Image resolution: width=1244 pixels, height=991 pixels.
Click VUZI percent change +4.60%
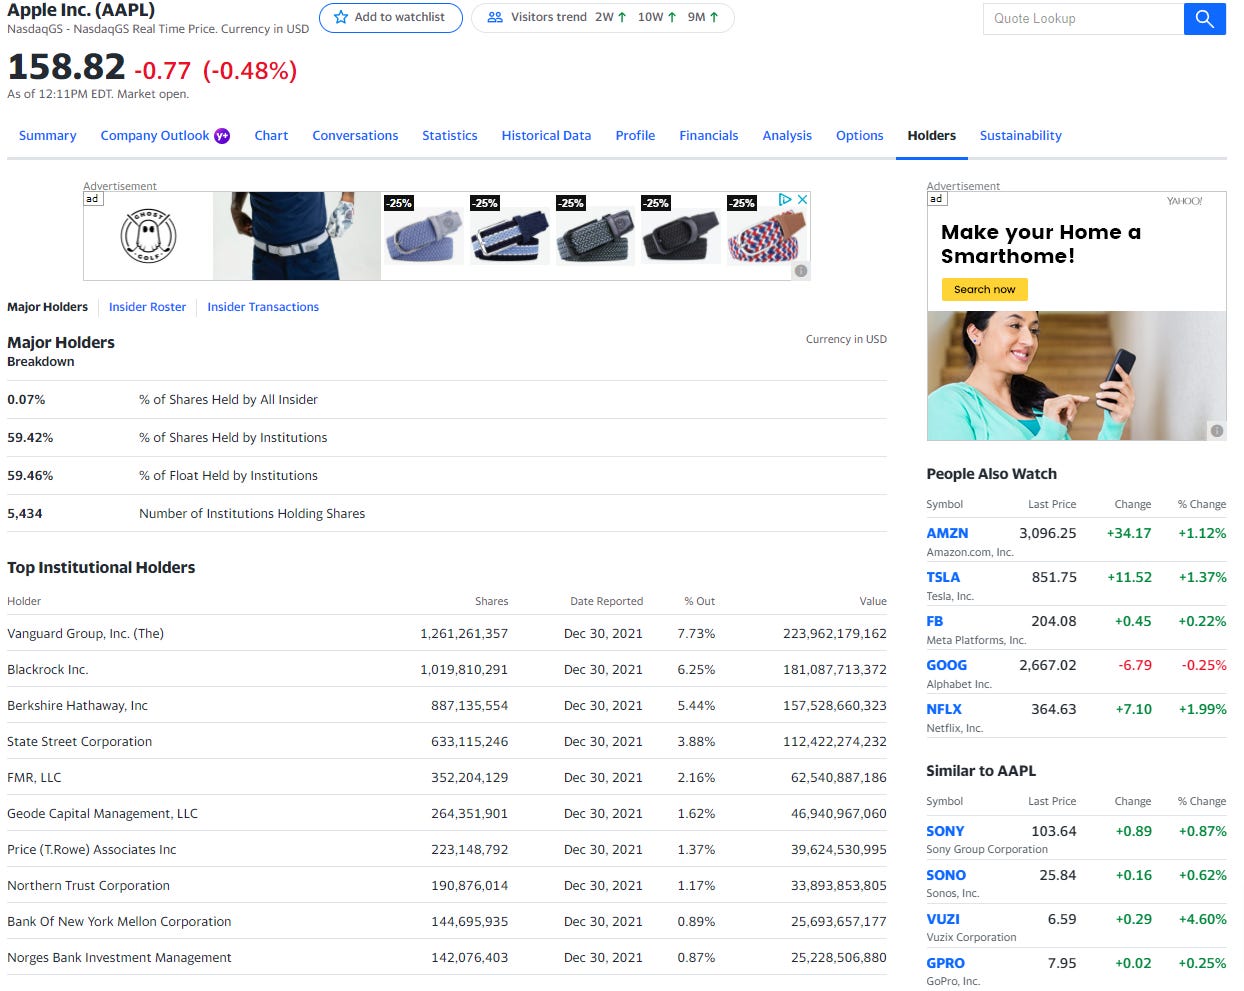(x=1202, y=920)
